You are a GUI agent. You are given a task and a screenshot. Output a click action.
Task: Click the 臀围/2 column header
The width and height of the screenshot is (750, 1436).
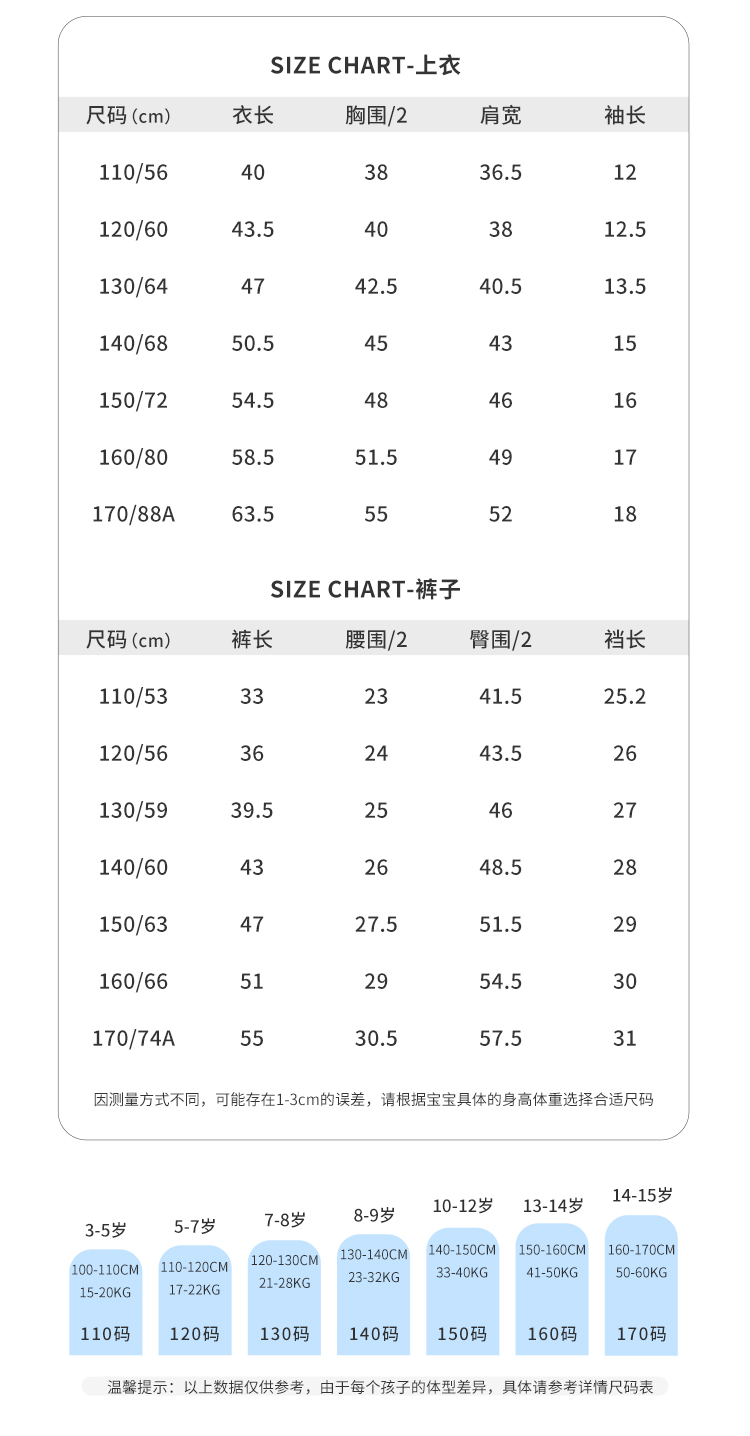click(x=500, y=639)
